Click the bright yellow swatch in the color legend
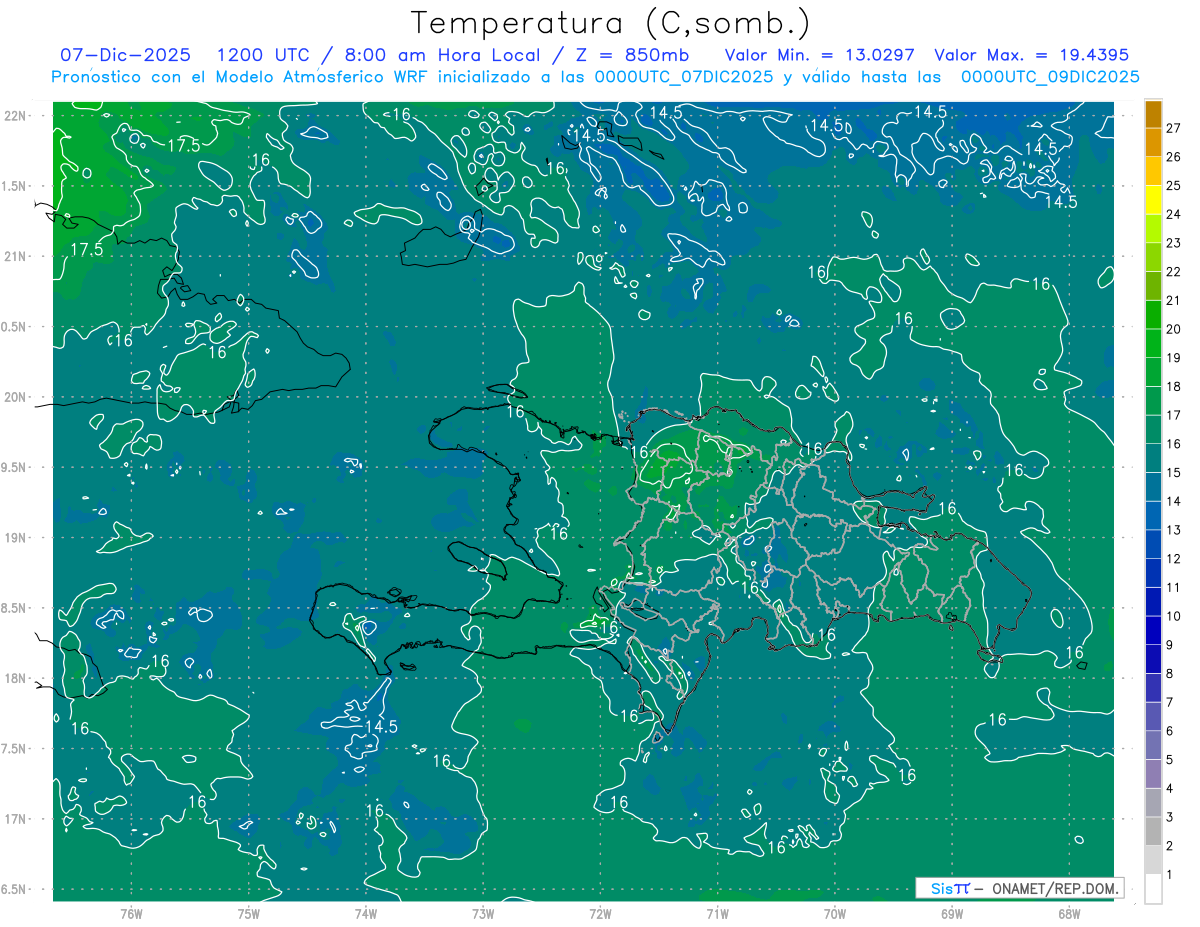Viewport: 1200px width, 927px height. tap(1153, 200)
